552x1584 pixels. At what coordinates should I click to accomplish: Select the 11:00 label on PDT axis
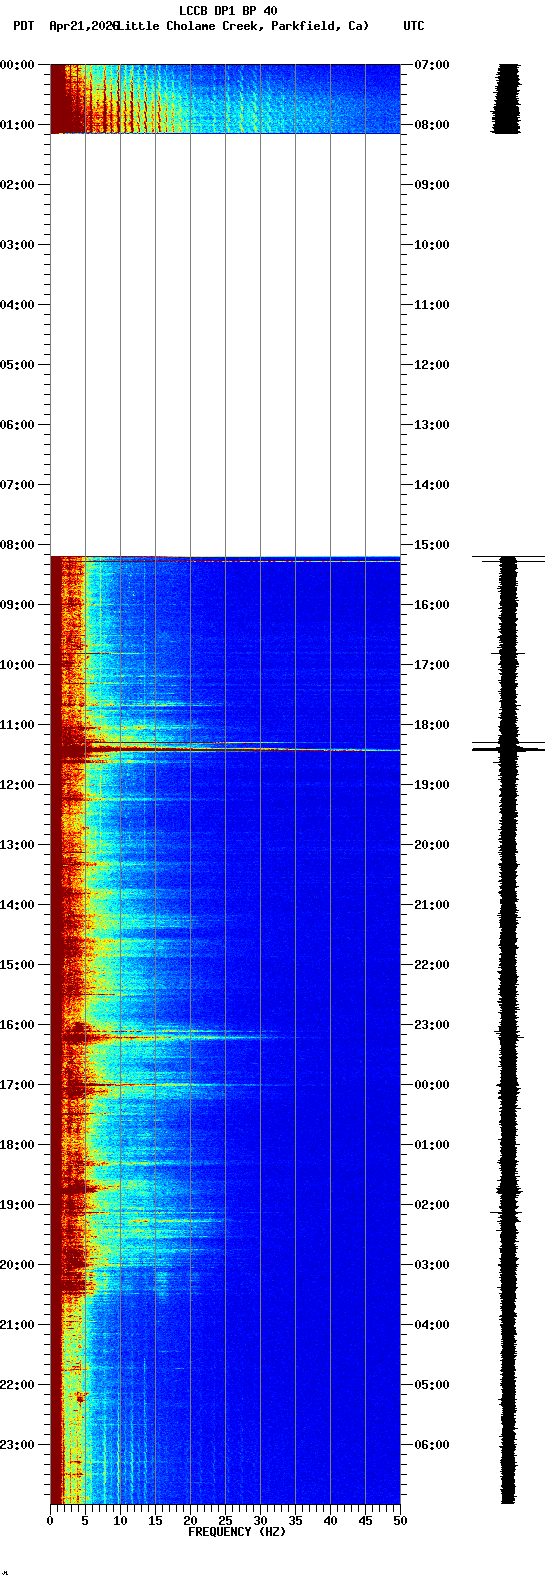point(18,725)
